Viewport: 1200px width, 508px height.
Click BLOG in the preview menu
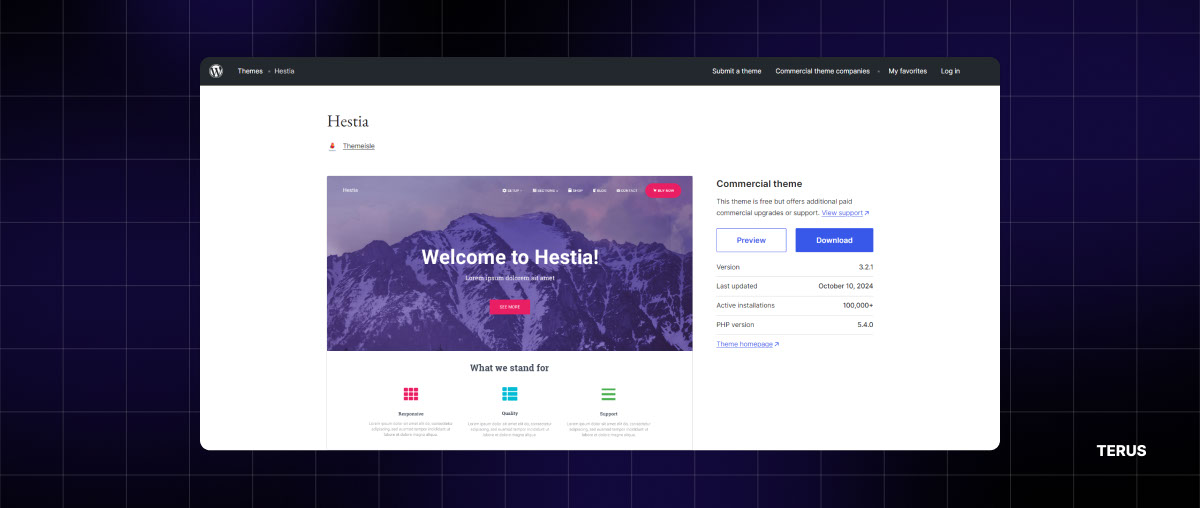click(x=600, y=190)
